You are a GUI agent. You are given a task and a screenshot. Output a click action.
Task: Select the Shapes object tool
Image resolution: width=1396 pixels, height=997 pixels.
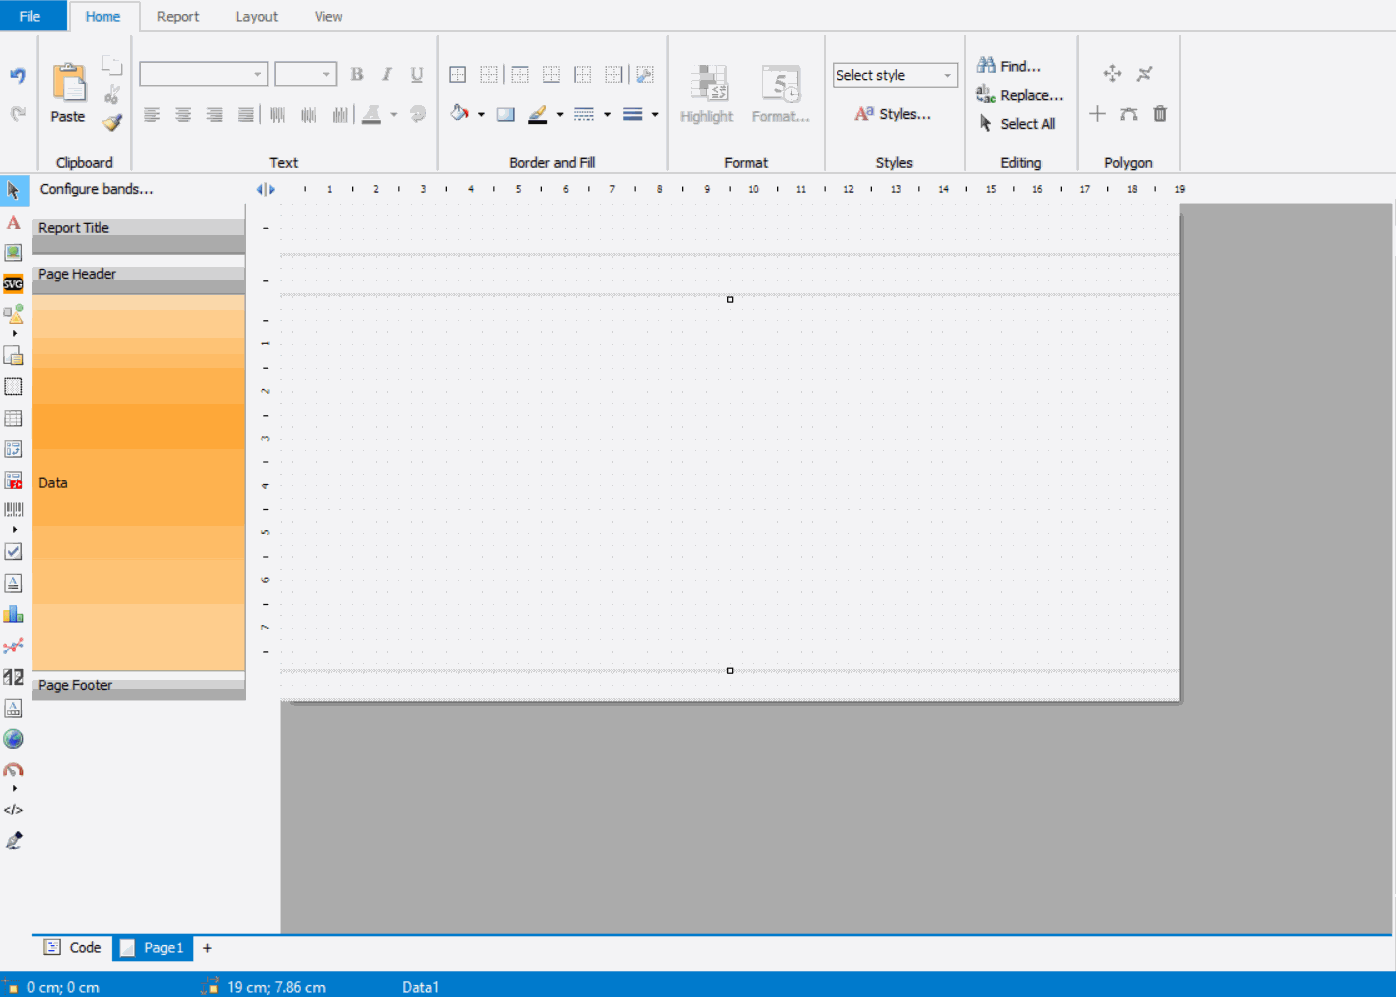pyautogui.click(x=13, y=314)
